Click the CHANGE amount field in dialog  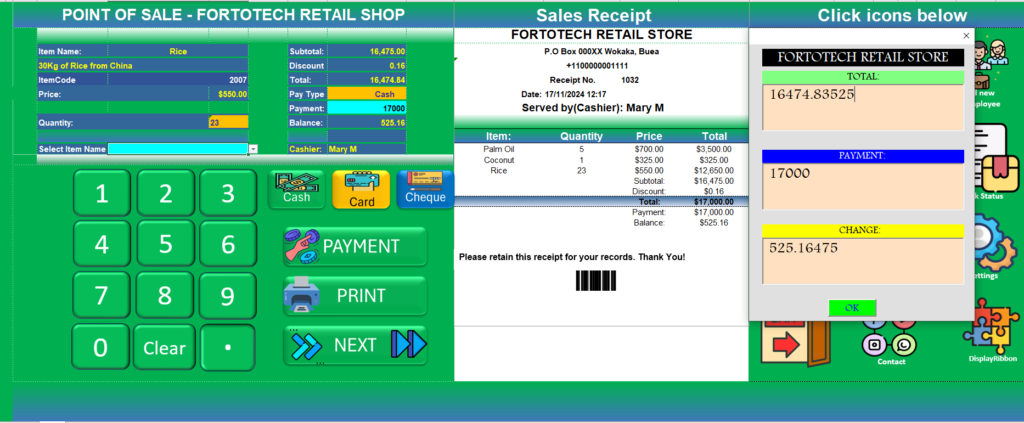[x=862, y=260]
